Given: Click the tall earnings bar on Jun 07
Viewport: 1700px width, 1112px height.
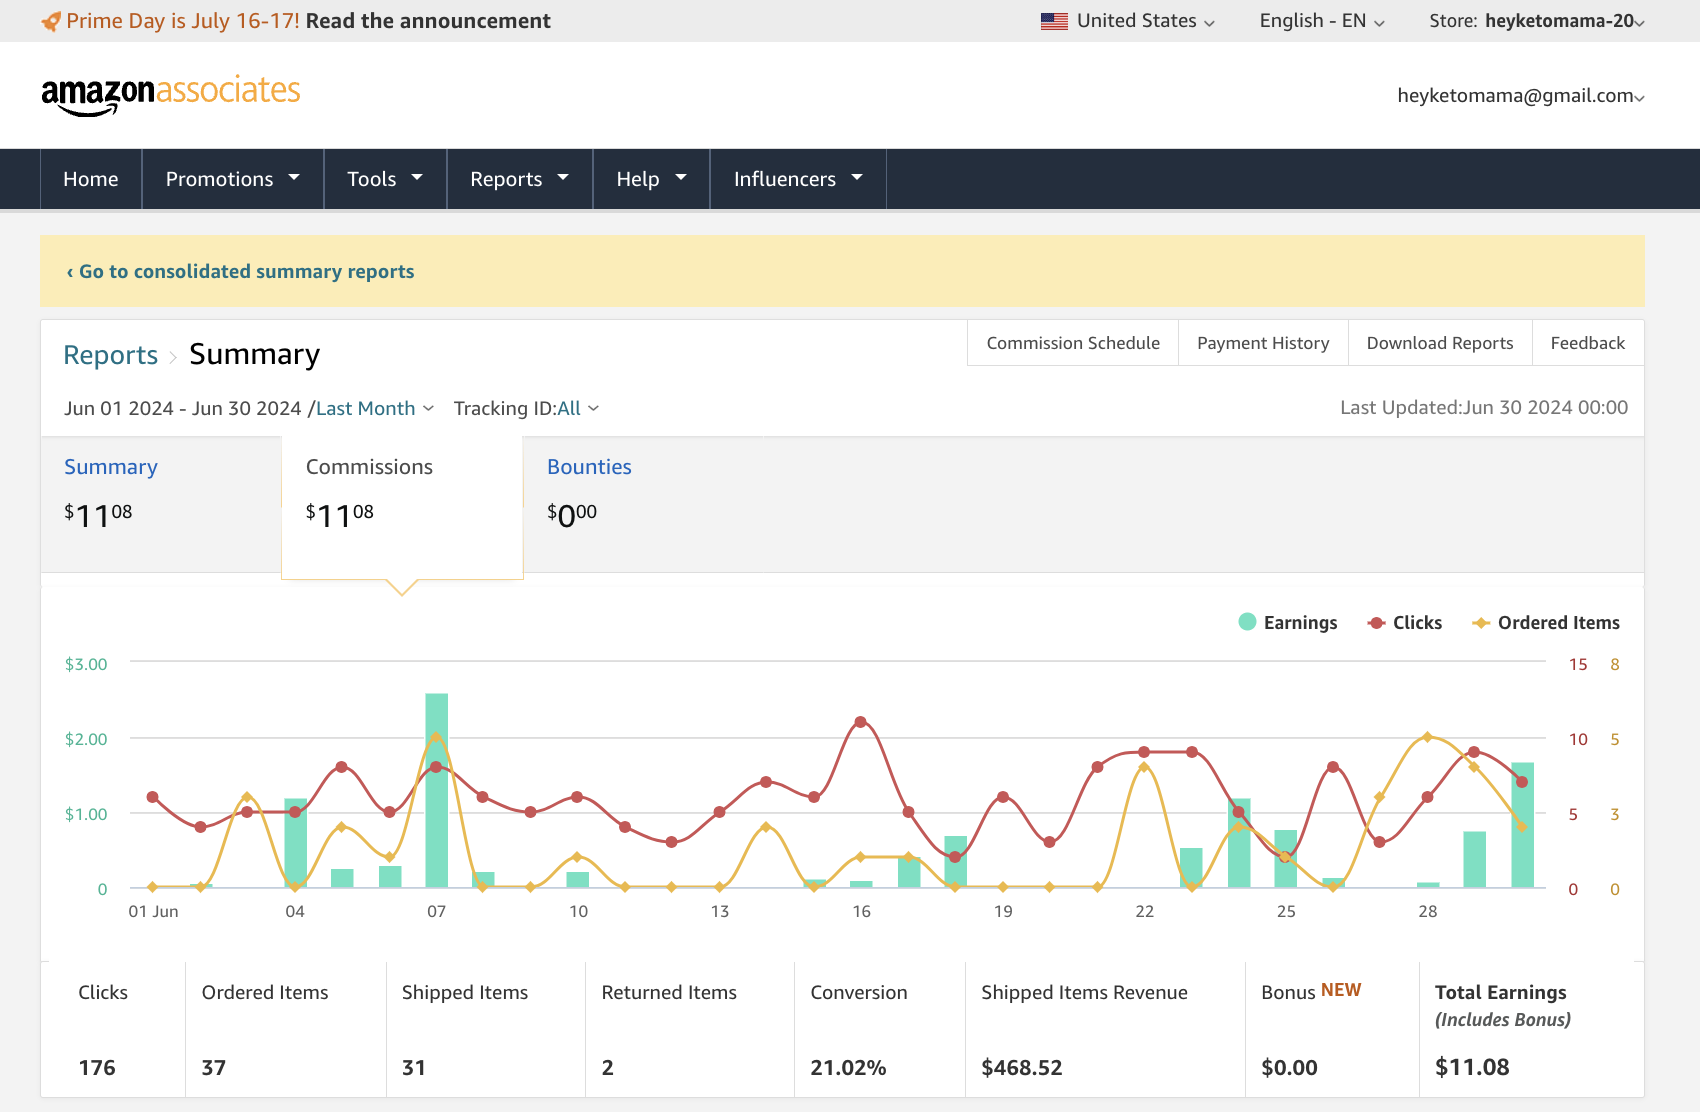Looking at the screenshot, I should point(436,790).
